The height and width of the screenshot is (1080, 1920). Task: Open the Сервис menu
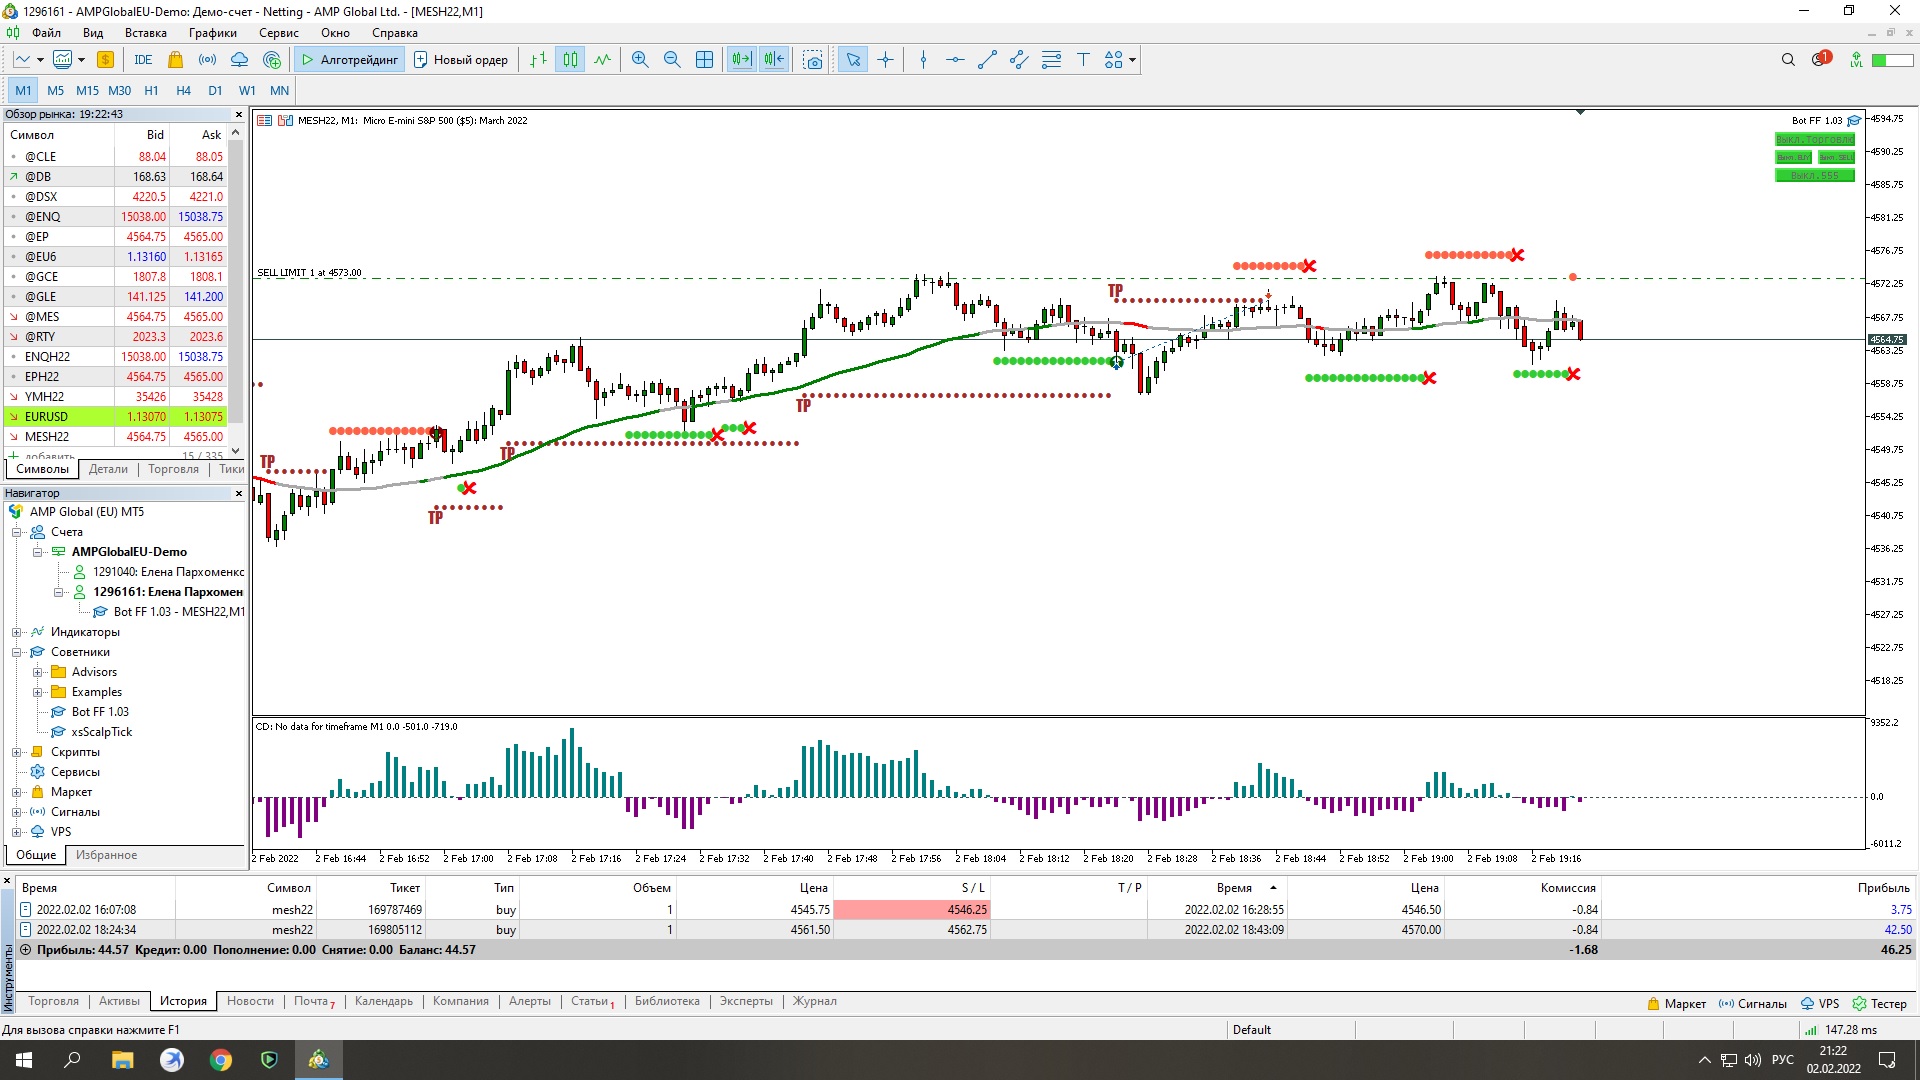coord(278,33)
